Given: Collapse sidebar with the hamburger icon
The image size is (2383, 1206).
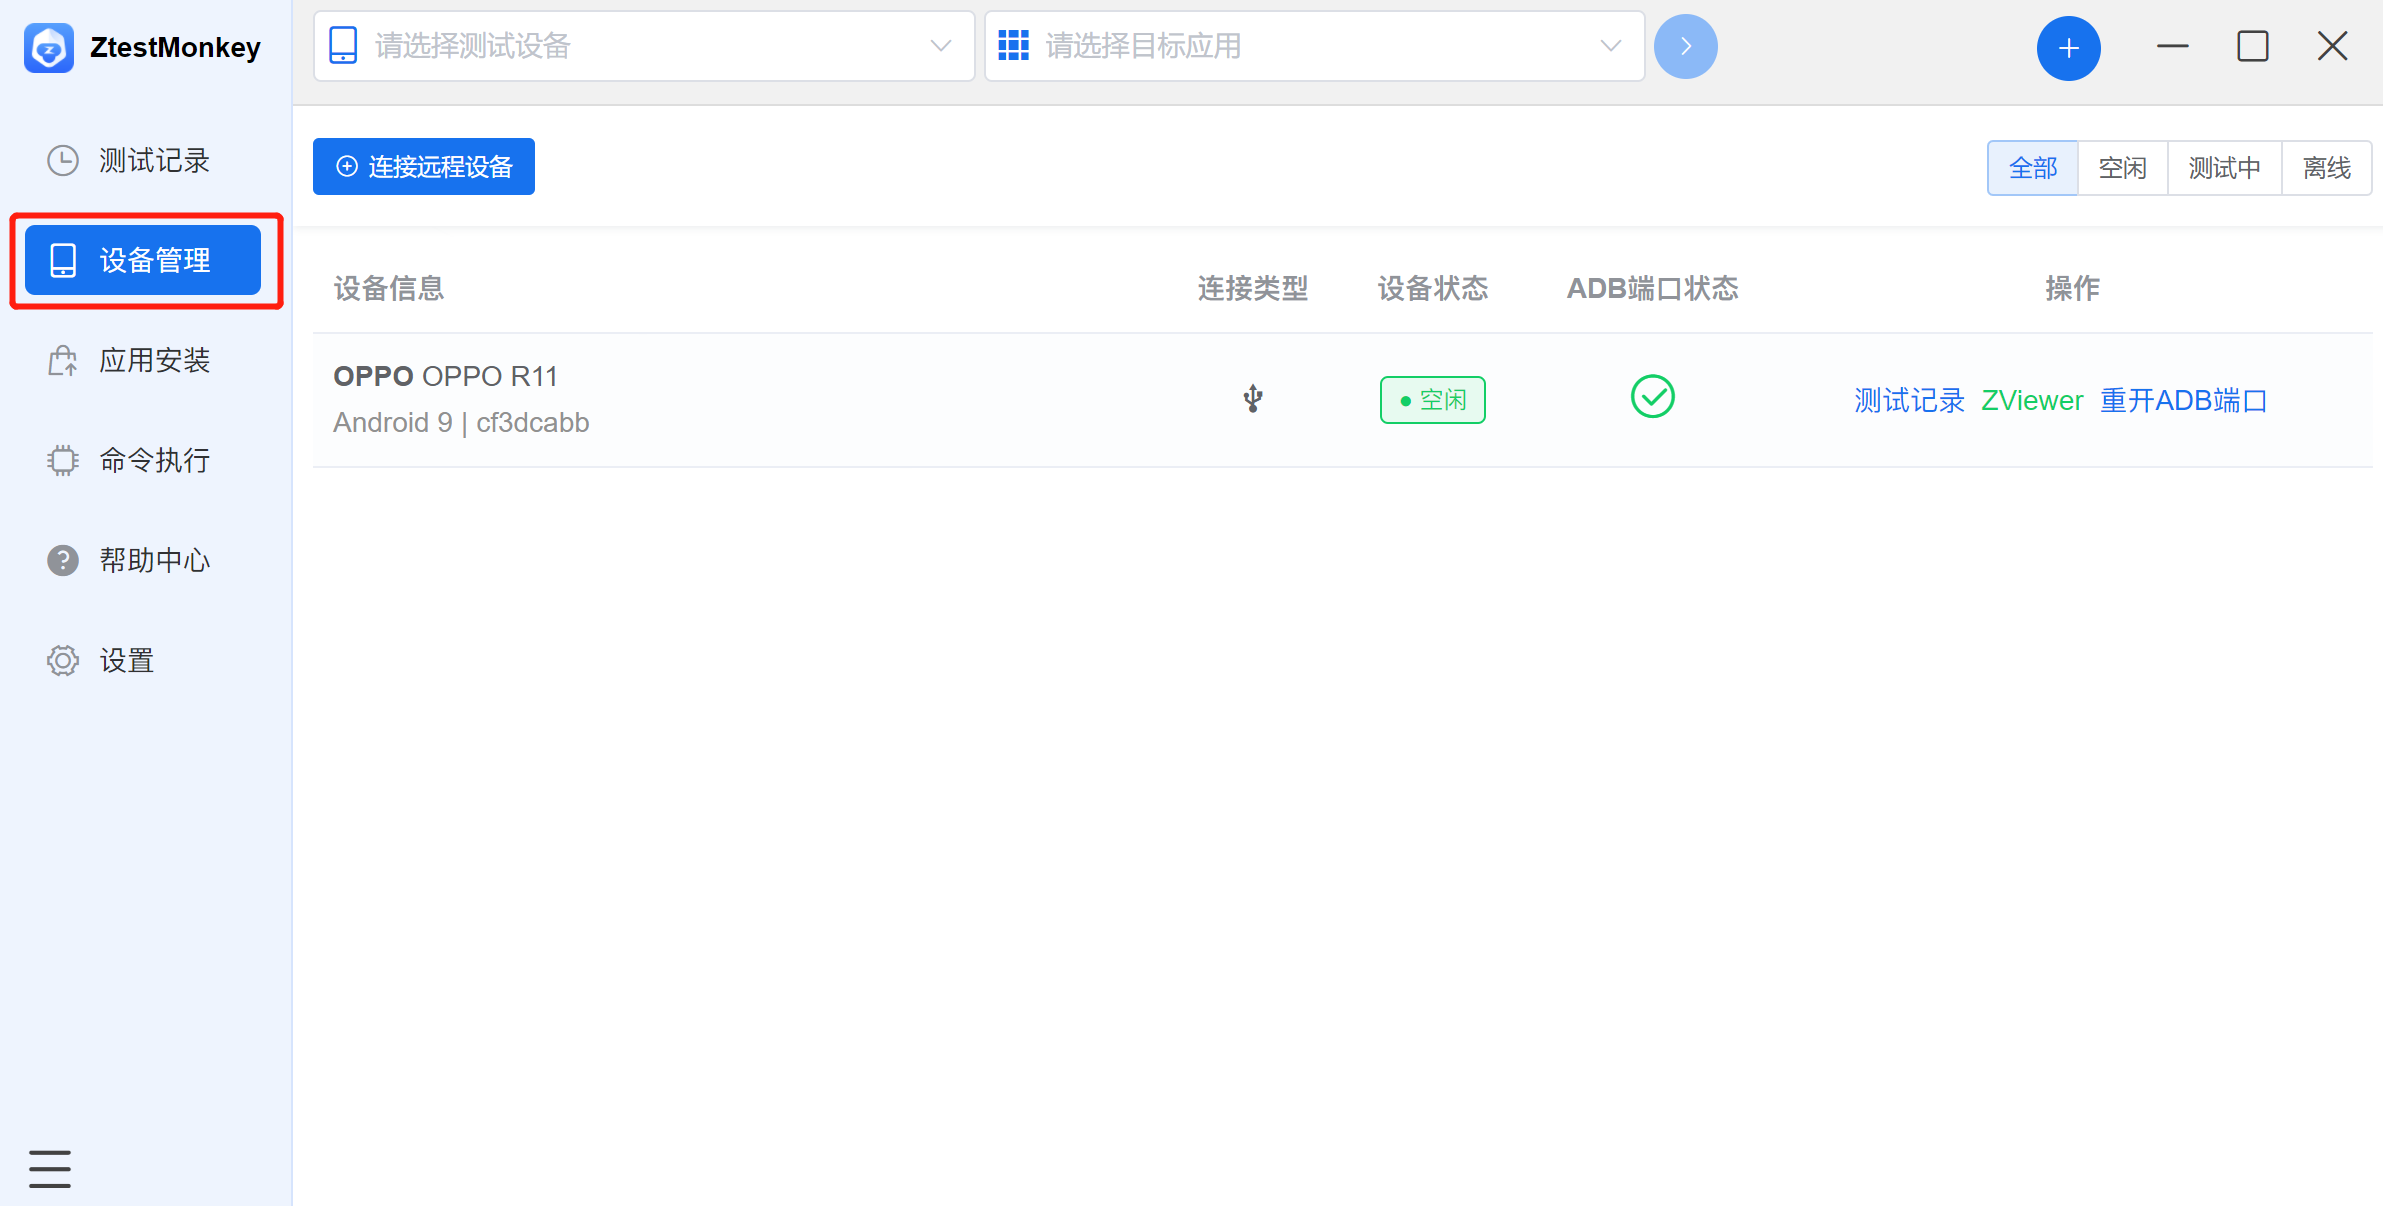Looking at the screenshot, I should pyautogui.click(x=50, y=1168).
